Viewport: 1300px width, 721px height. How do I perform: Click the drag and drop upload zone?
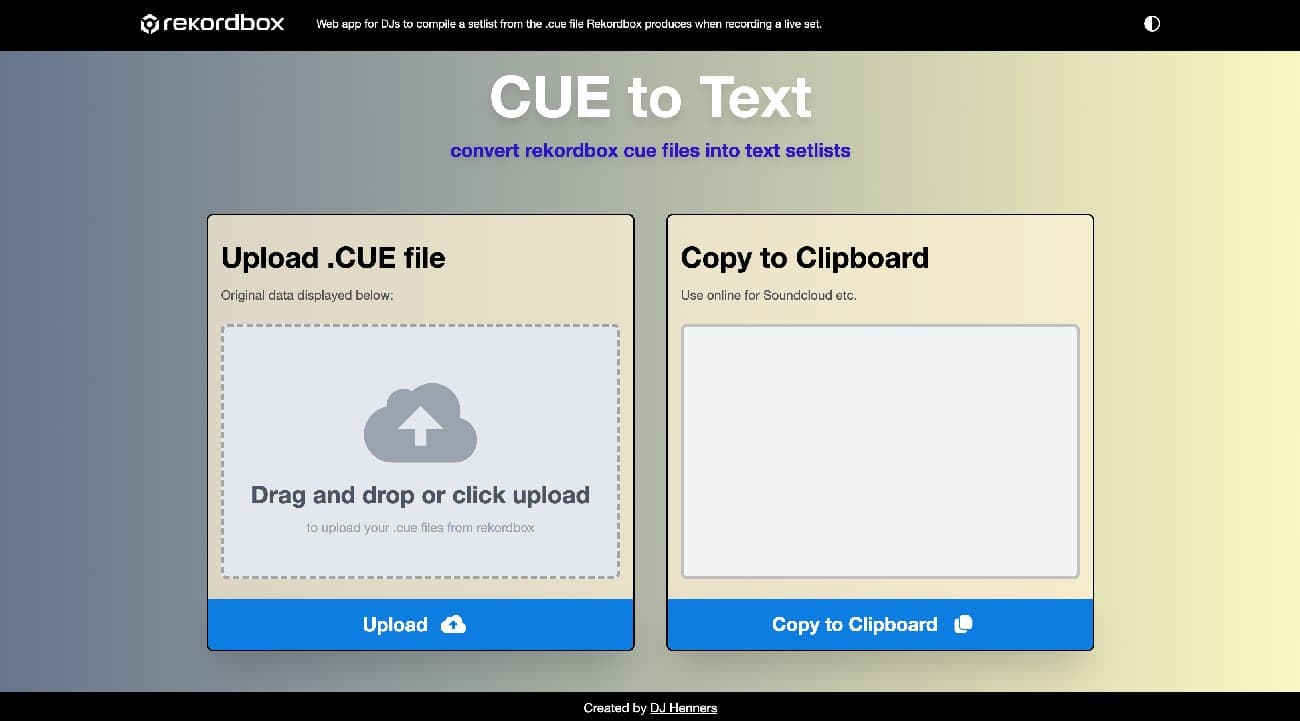[420, 450]
